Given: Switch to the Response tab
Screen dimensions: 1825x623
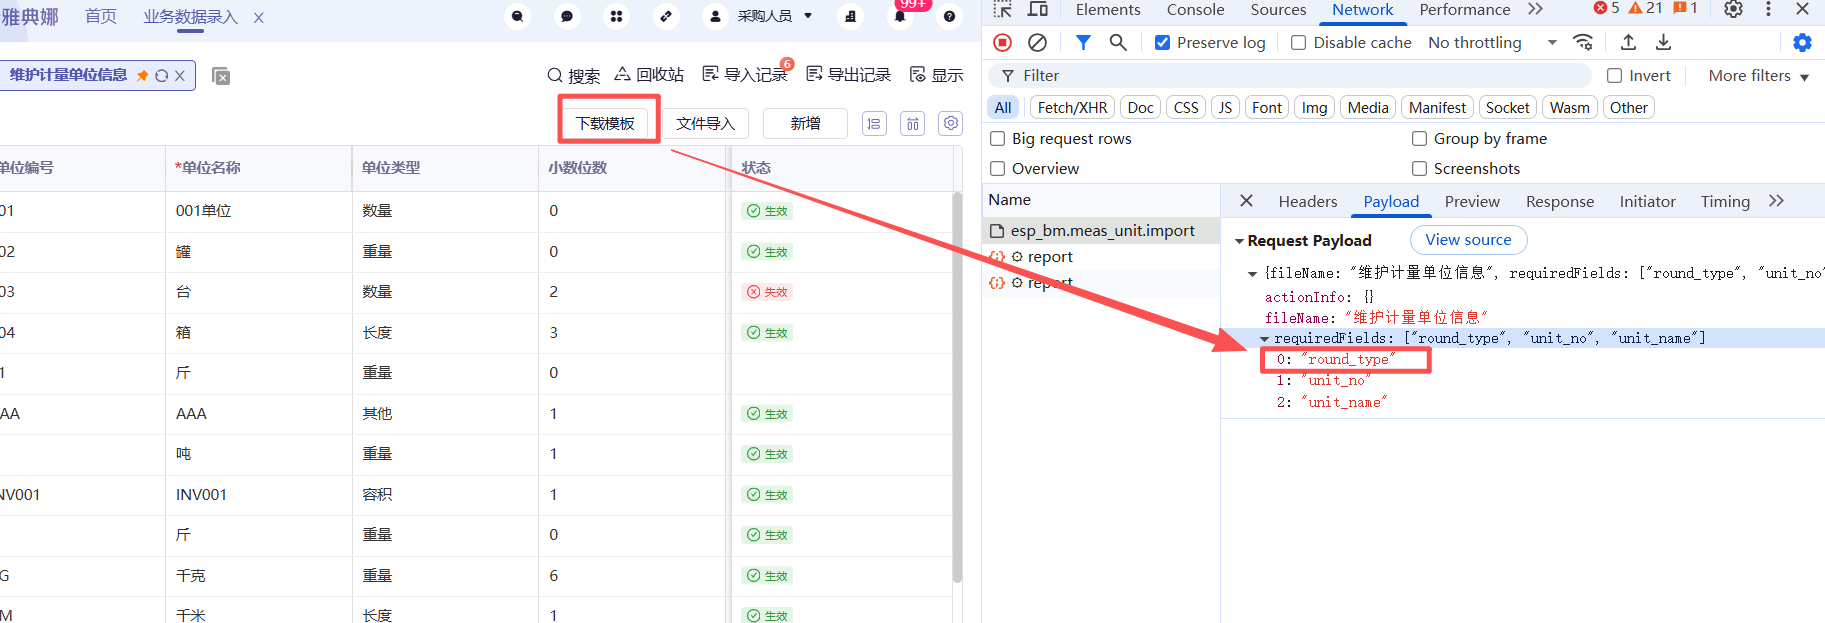Looking at the screenshot, I should tap(1559, 202).
